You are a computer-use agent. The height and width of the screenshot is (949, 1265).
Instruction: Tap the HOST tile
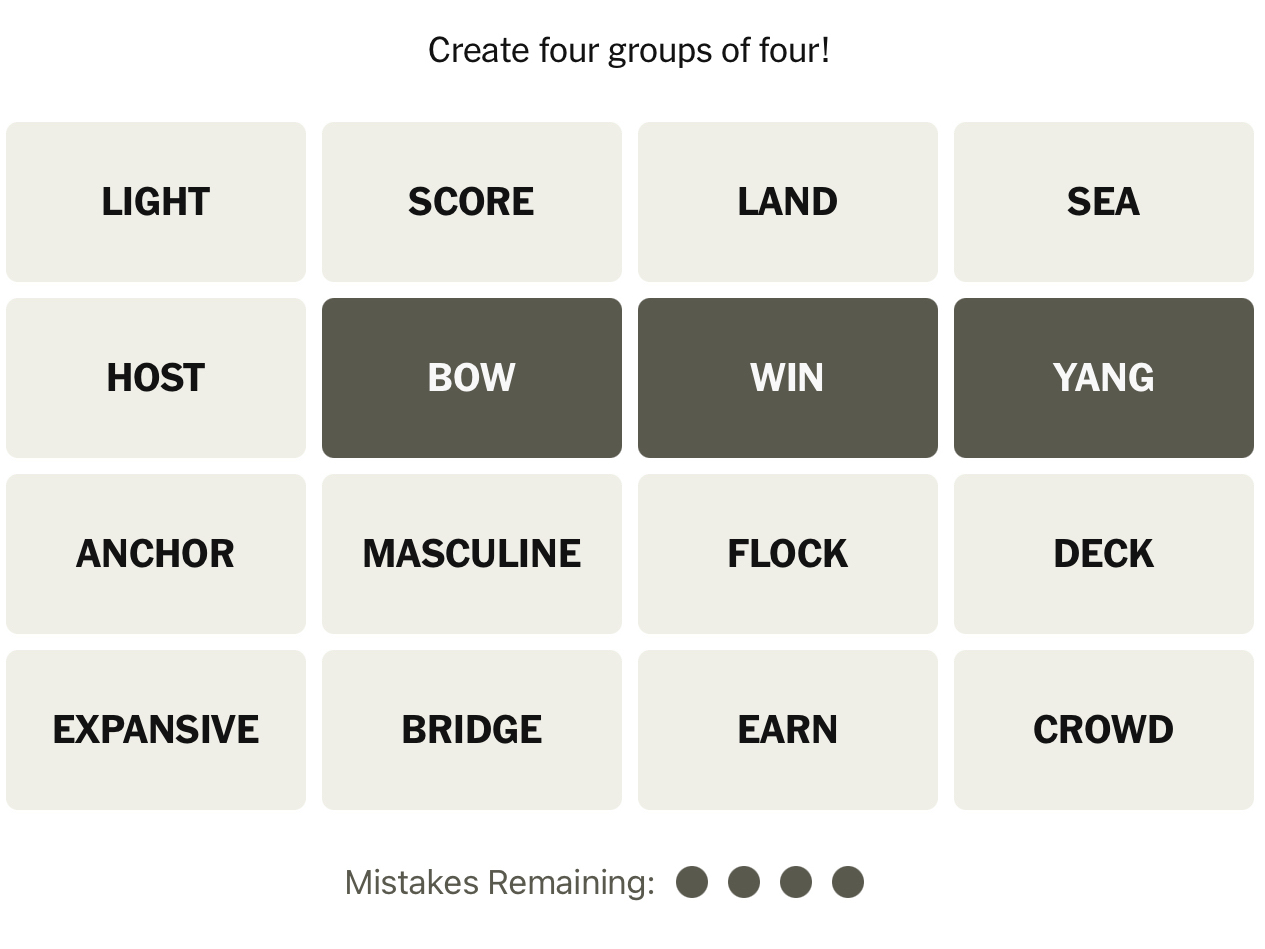click(156, 378)
